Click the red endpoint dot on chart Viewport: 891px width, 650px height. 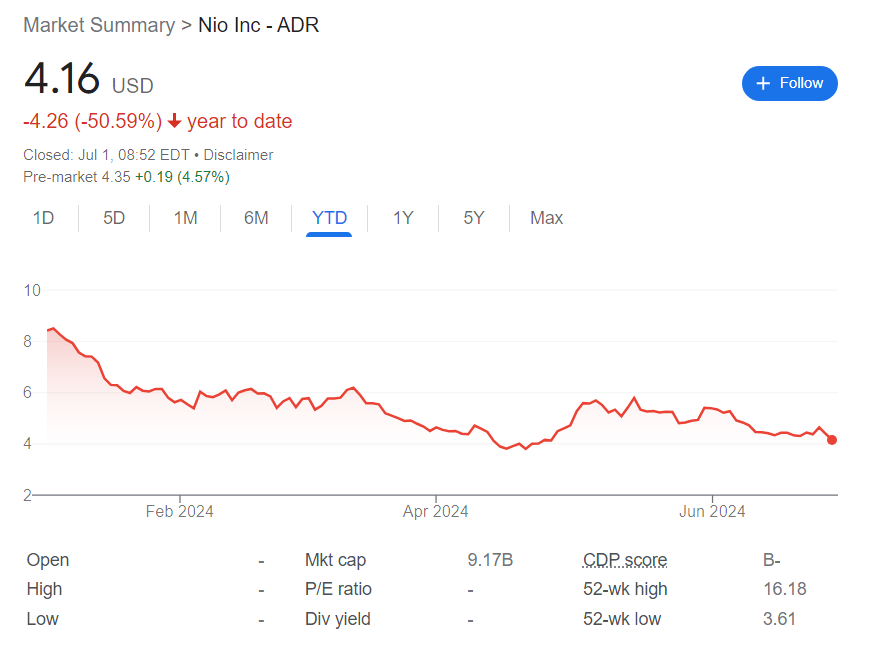click(x=832, y=440)
